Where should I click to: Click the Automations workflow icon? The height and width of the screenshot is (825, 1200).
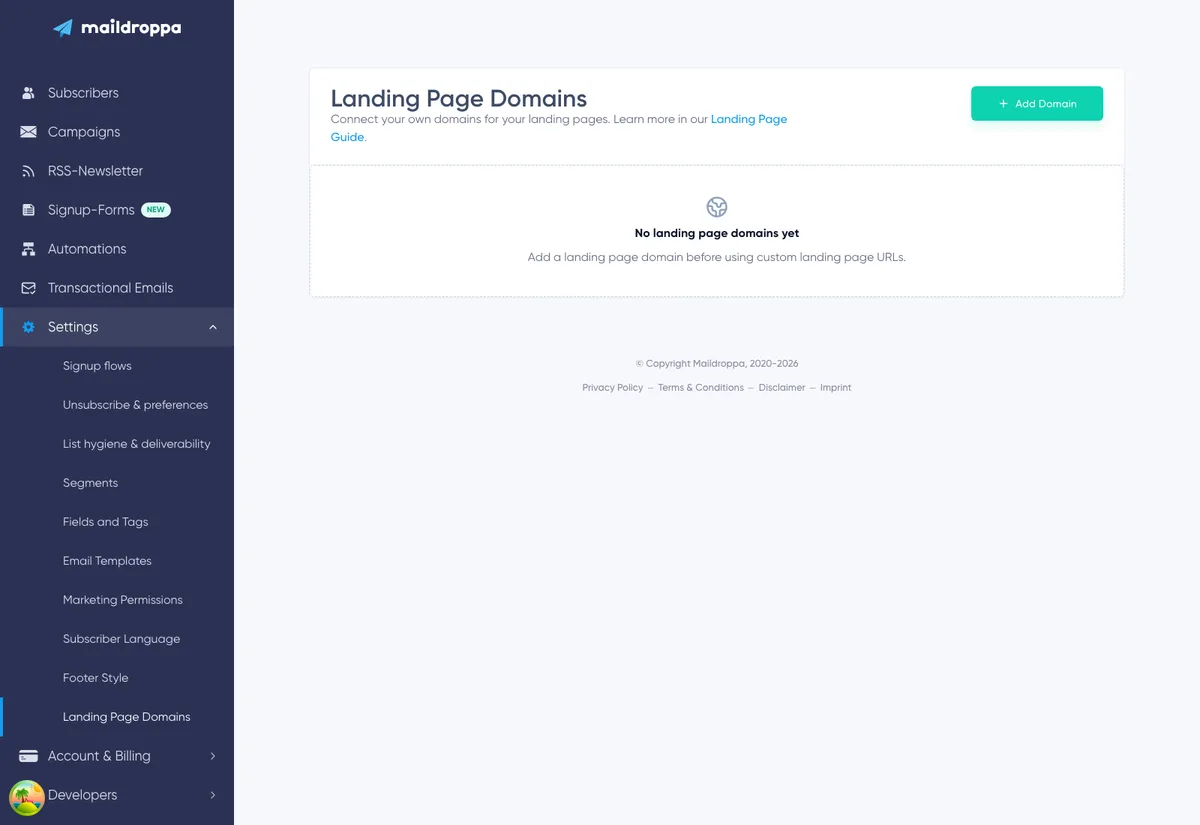pos(28,249)
